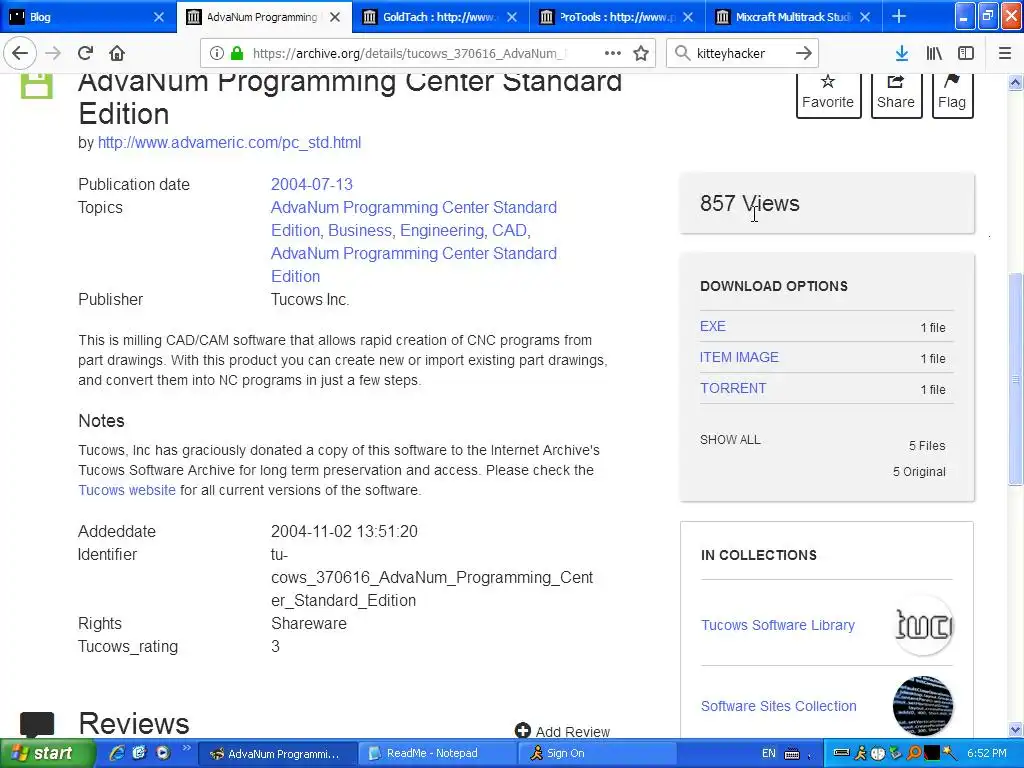Click the green software floppy icon
1024x768 pixels.
point(37,86)
